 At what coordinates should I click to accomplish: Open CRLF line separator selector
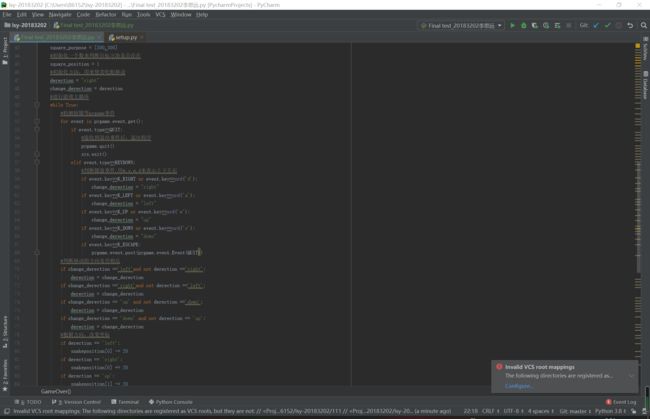490,411
